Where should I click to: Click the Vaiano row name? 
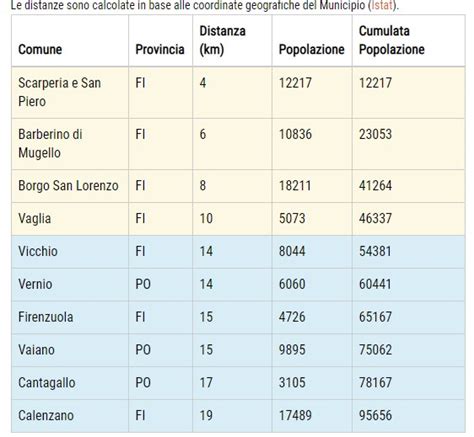(x=36, y=350)
